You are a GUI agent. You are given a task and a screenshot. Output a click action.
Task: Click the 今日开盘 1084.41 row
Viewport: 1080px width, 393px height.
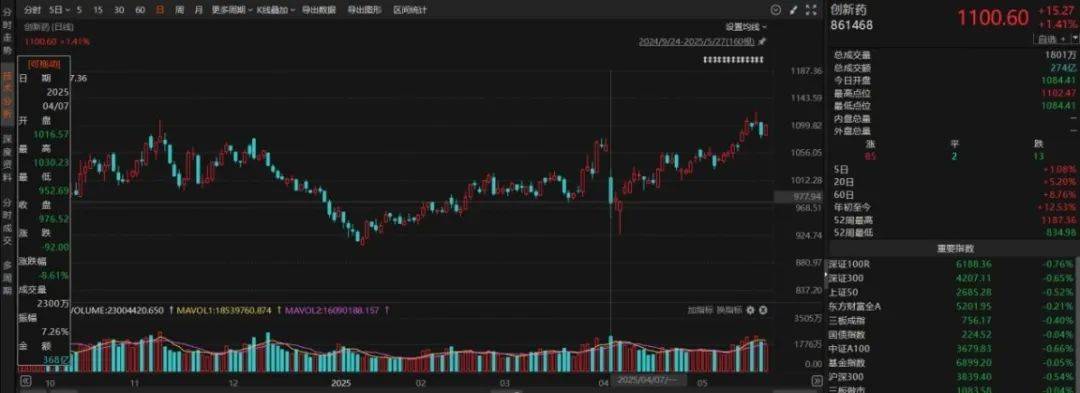pos(954,81)
